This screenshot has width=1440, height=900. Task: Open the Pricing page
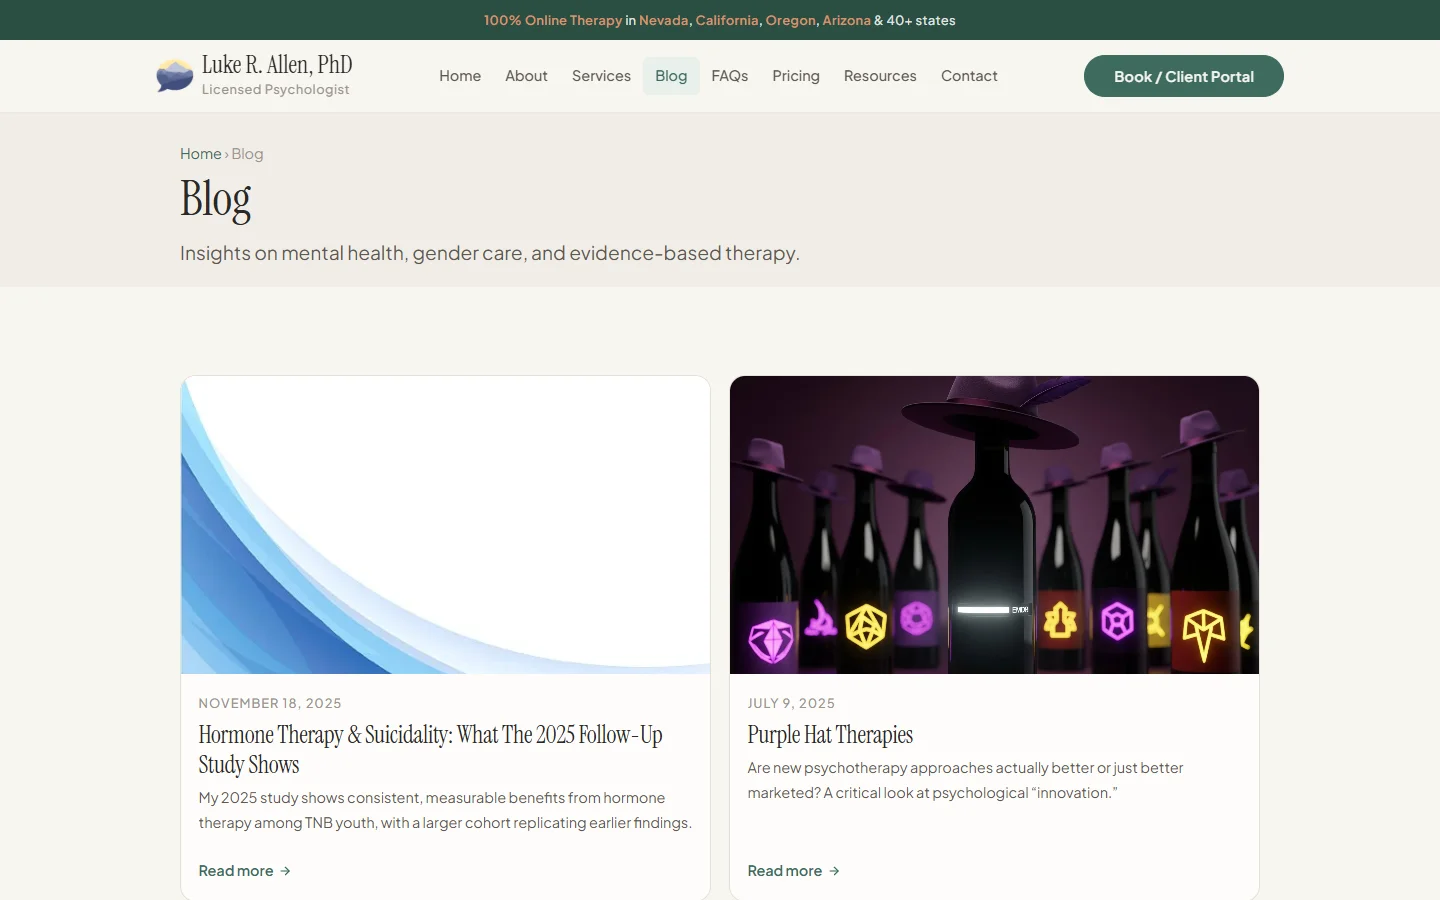pos(796,76)
